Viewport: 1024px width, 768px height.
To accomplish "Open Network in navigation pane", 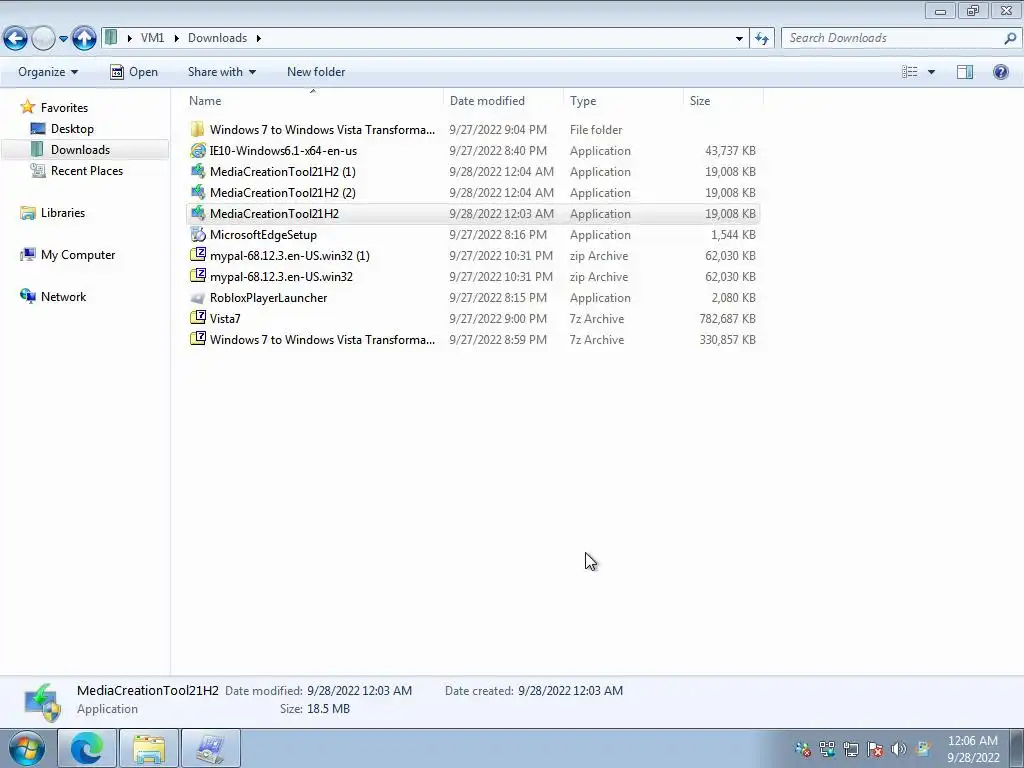I will tap(63, 296).
